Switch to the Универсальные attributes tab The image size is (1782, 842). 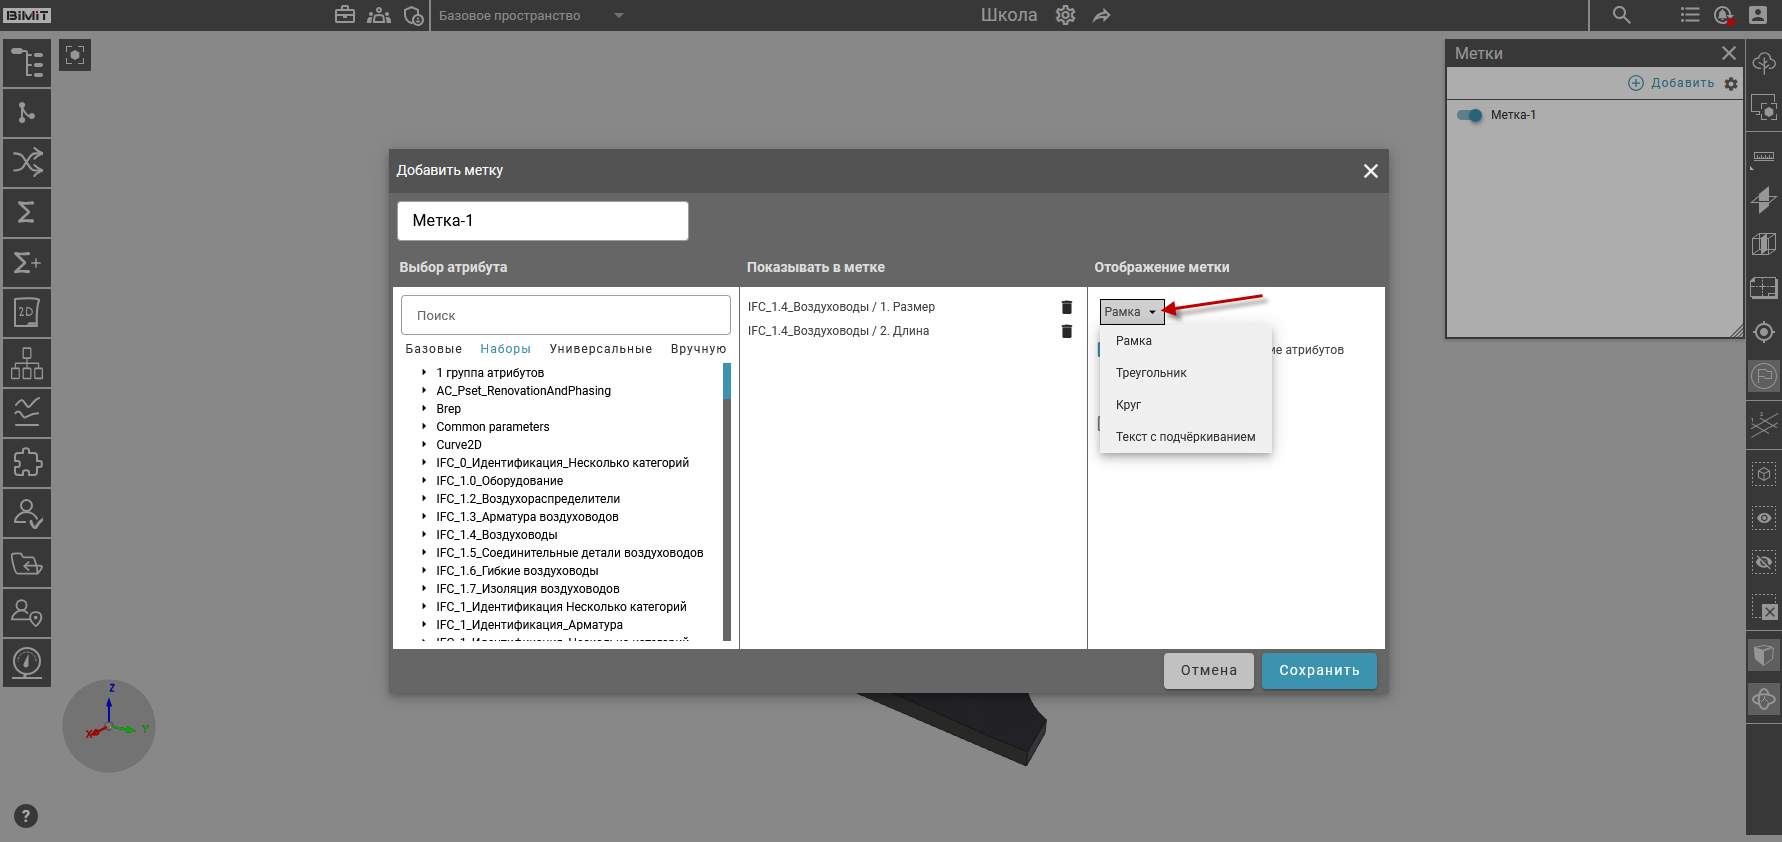point(600,349)
